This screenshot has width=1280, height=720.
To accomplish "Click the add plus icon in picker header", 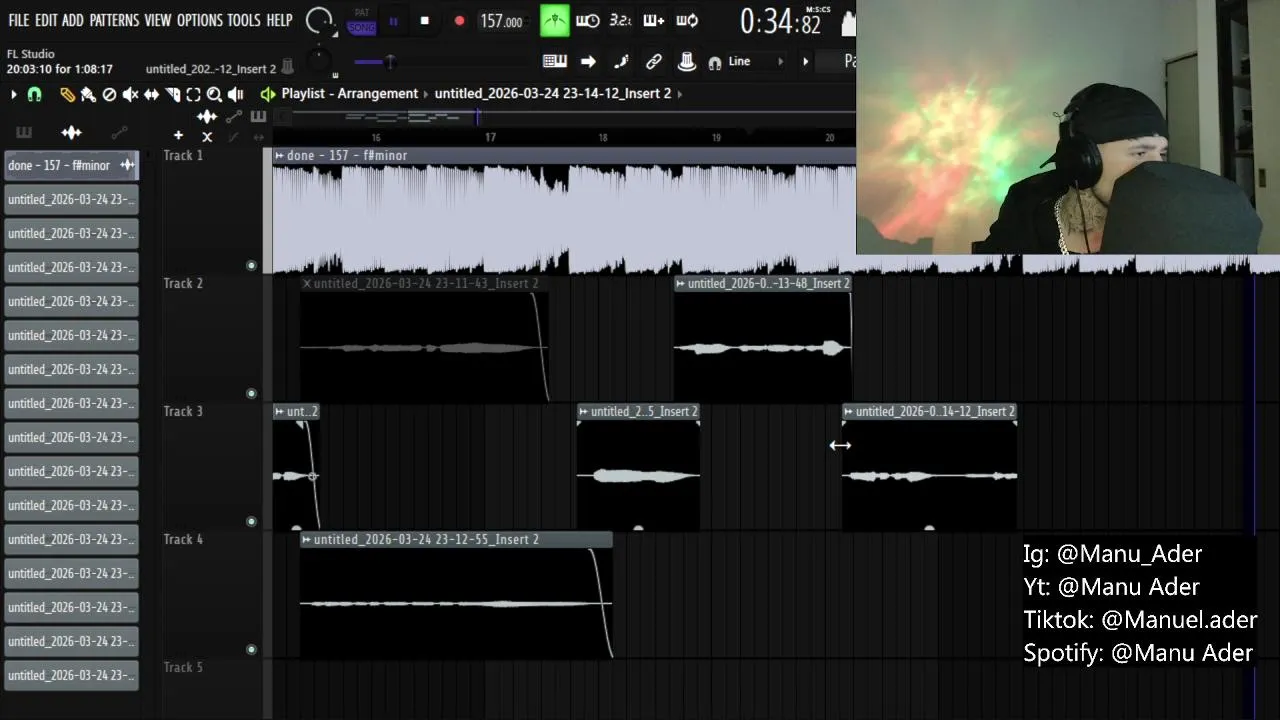I will point(178,135).
